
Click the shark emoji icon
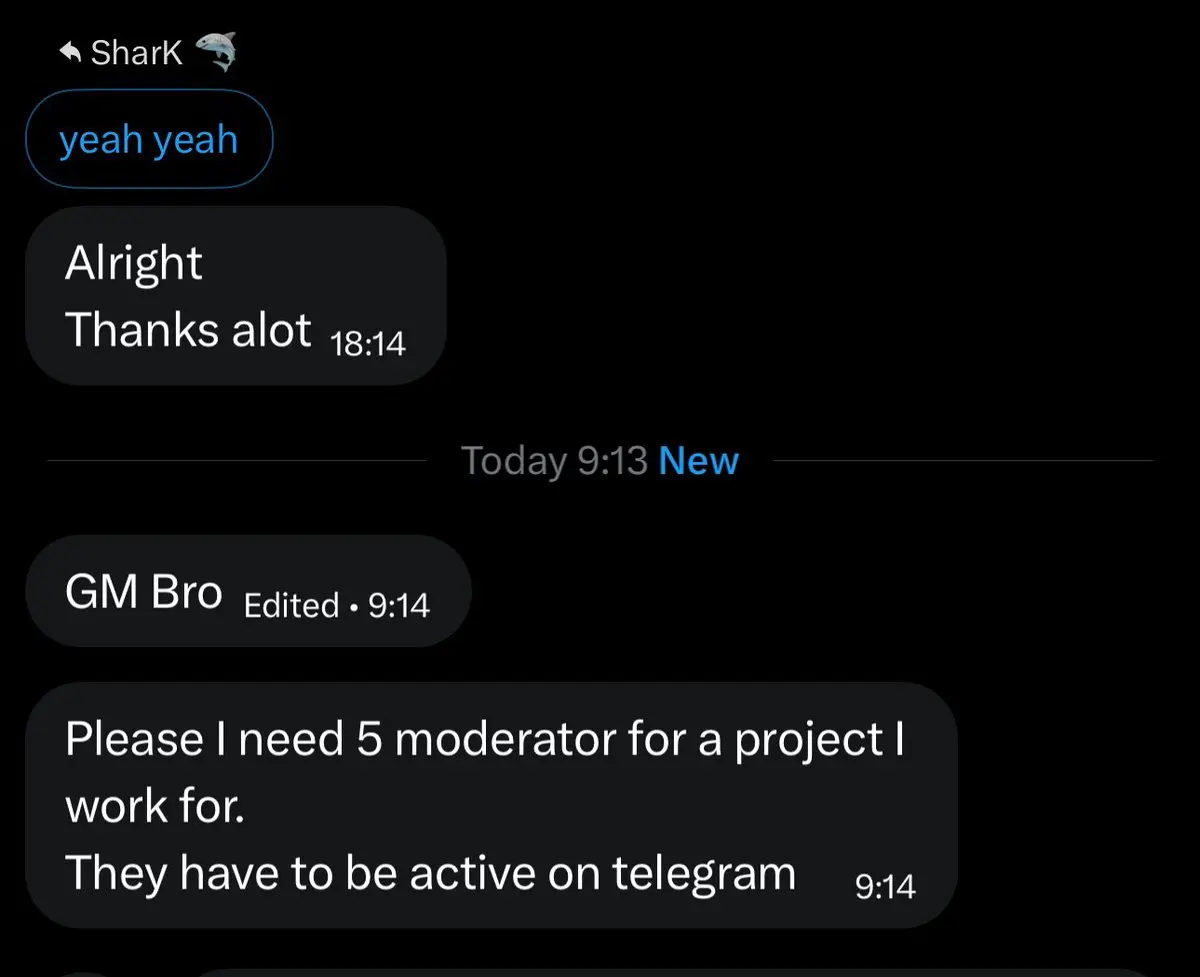click(x=216, y=52)
